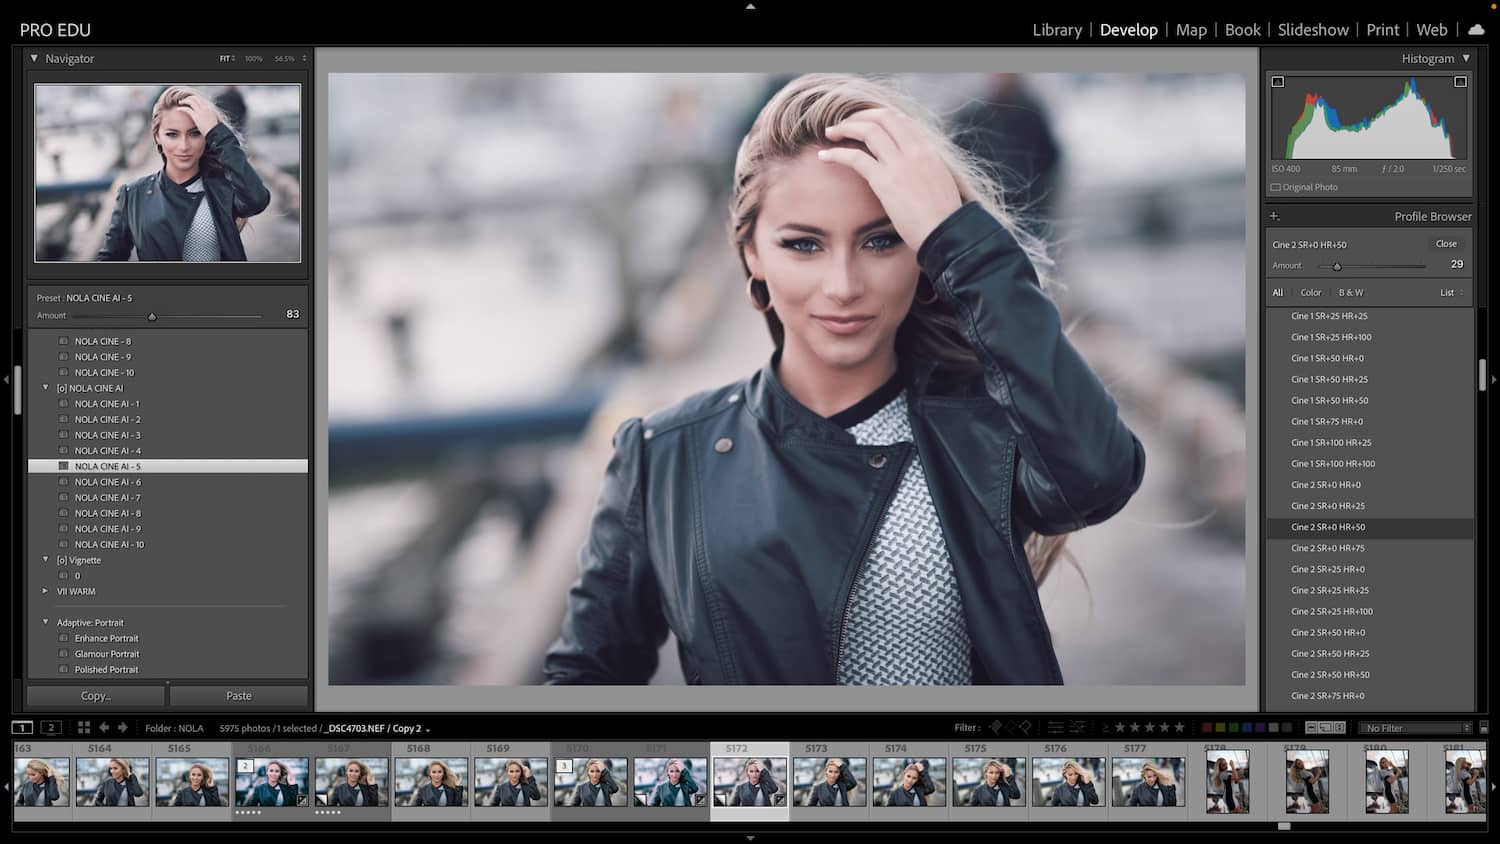Toggle shadow clipping indicator in histogram

coord(1278,82)
